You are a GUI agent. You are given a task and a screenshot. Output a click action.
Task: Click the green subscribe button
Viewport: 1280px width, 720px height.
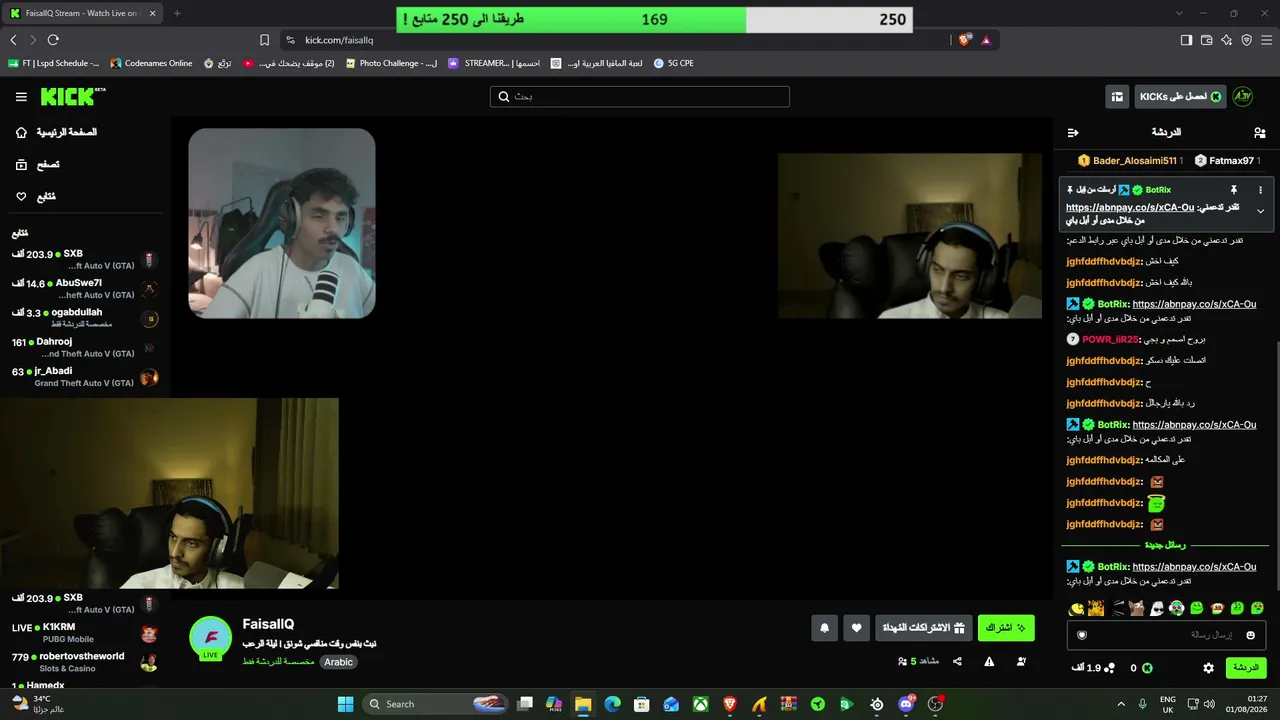click(x=1006, y=628)
